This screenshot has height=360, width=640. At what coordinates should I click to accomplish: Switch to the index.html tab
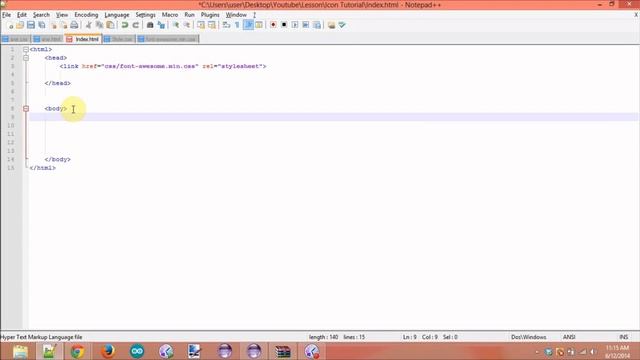coord(83,39)
